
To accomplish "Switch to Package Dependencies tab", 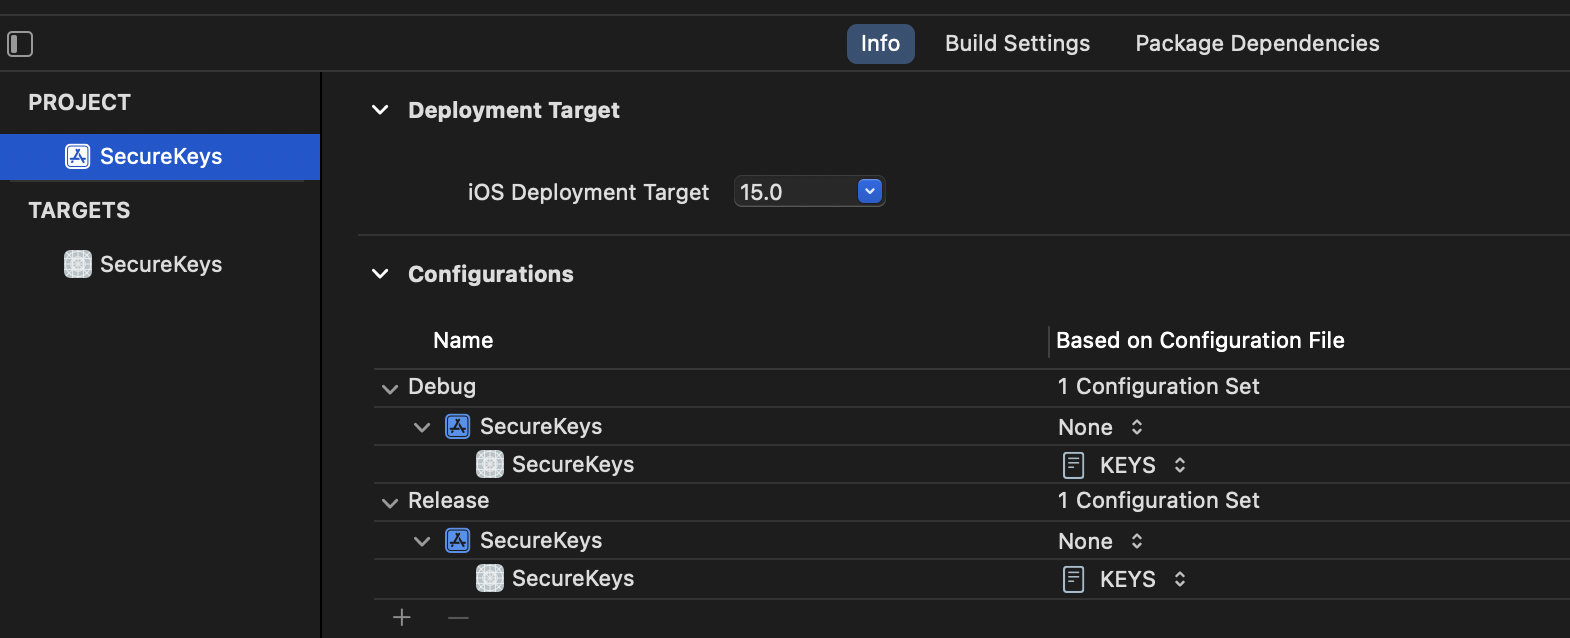I will pos(1257,44).
